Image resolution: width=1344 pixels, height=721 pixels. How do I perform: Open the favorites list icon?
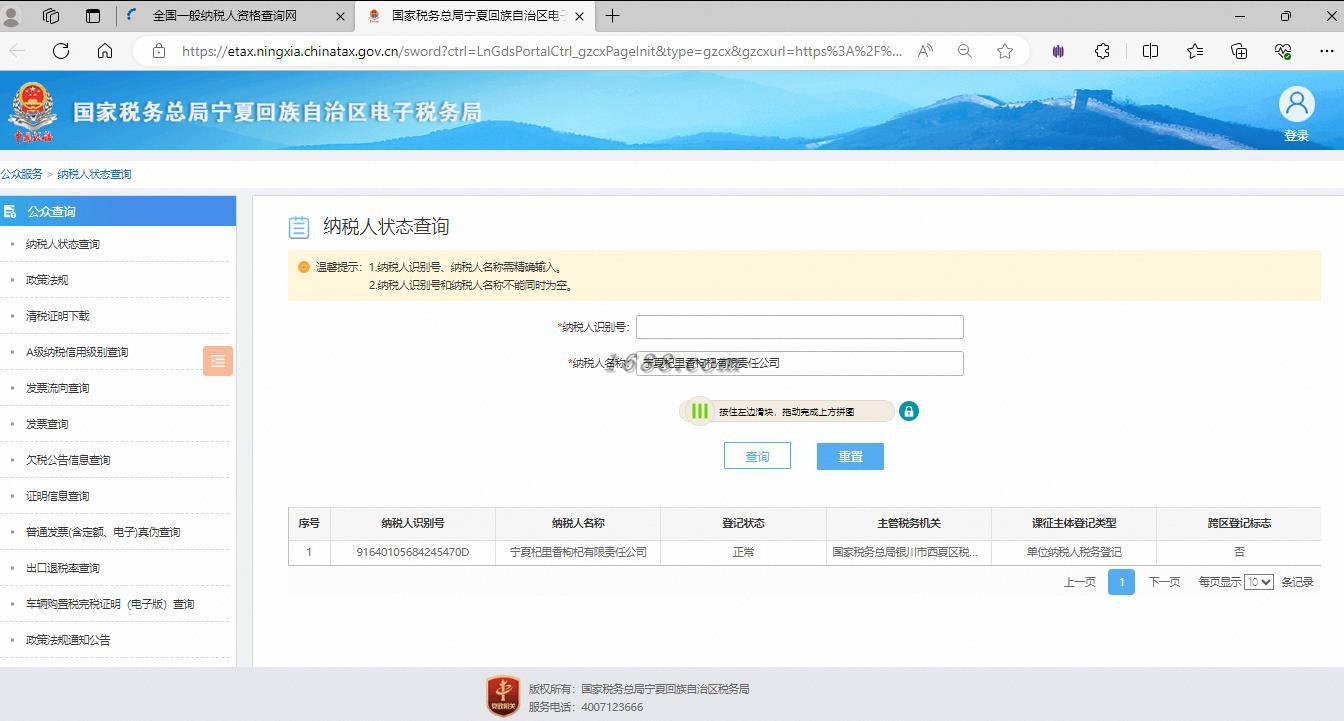pos(1195,51)
